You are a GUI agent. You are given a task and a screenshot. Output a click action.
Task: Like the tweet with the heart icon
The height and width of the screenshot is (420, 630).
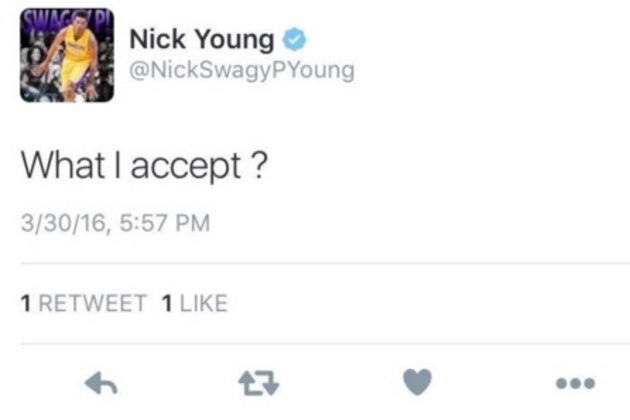pyautogui.click(x=417, y=382)
